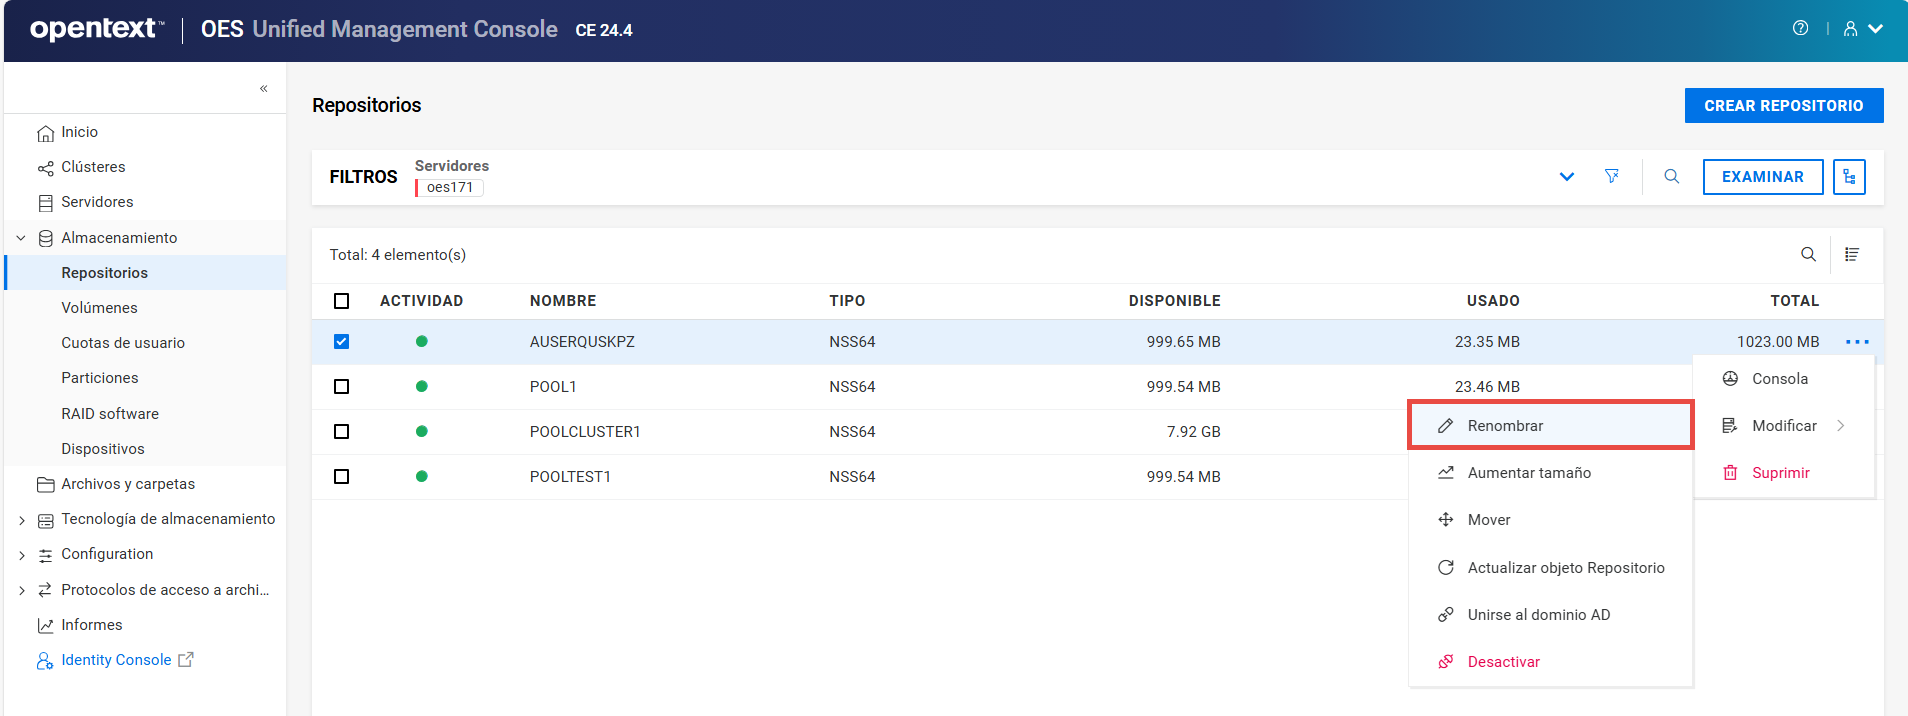Click the help question mark icon

(1800, 29)
